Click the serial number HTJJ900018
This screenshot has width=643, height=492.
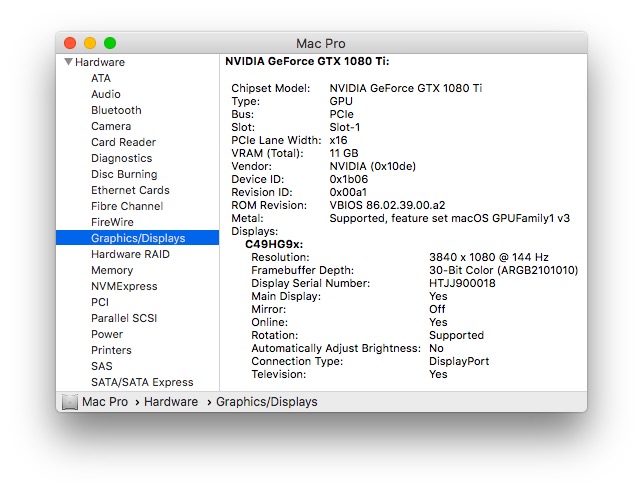pyautogui.click(x=462, y=283)
